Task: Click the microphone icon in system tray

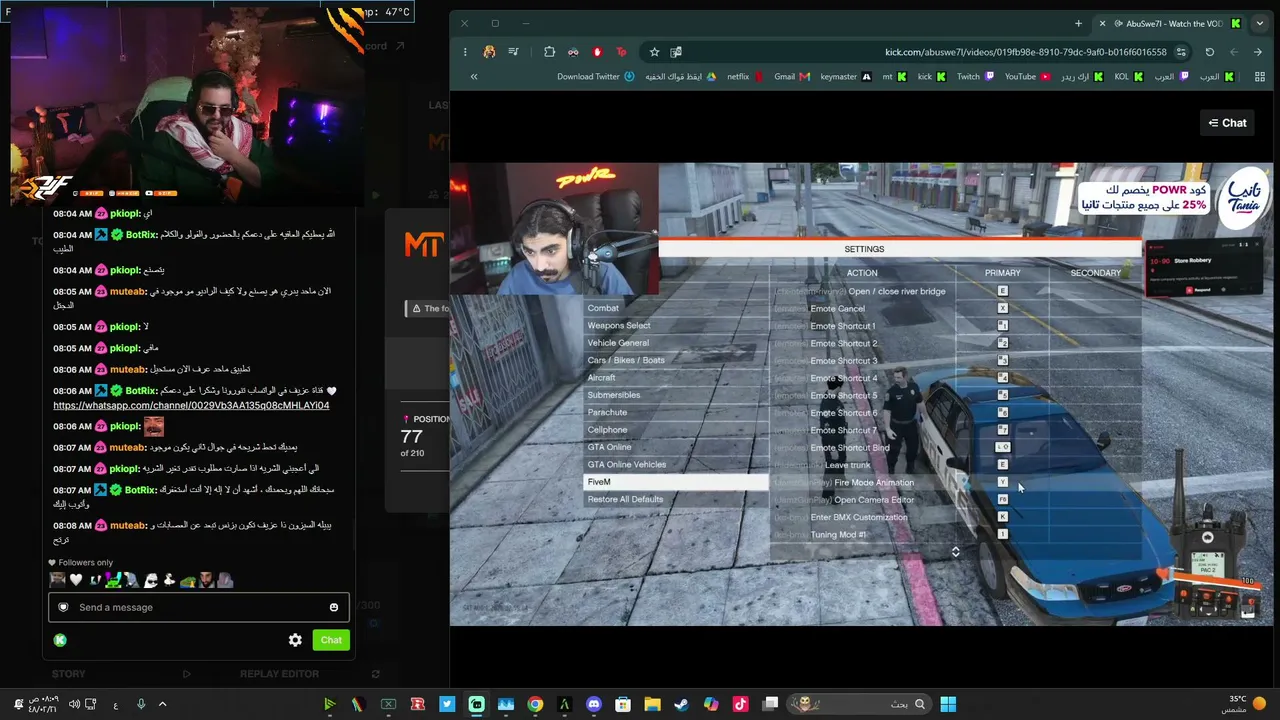Action: pyautogui.click(x=141, y=705)
